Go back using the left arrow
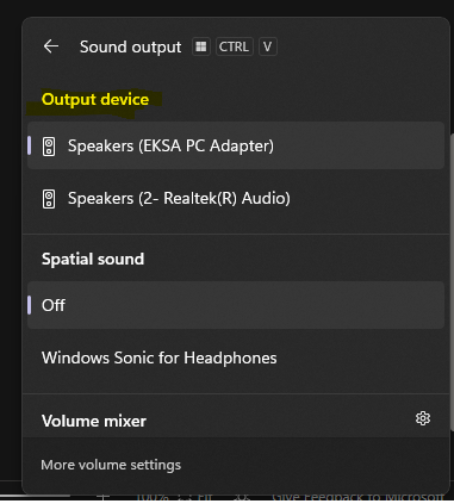This screenshot has height=501, width=454. 51,46
